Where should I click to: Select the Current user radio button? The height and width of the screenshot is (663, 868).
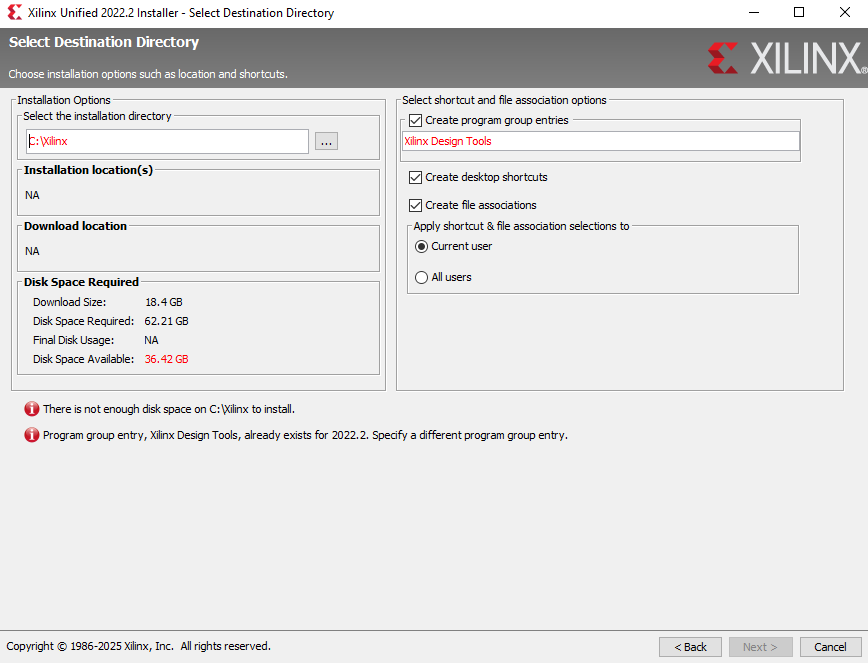[x=421, y=246]
